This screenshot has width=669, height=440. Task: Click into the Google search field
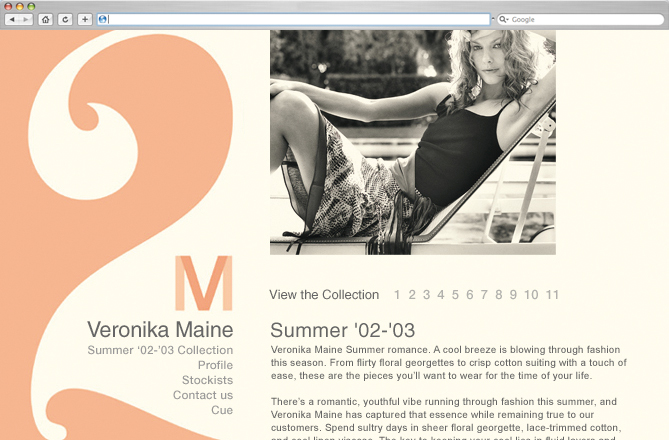tap(580, 20)
